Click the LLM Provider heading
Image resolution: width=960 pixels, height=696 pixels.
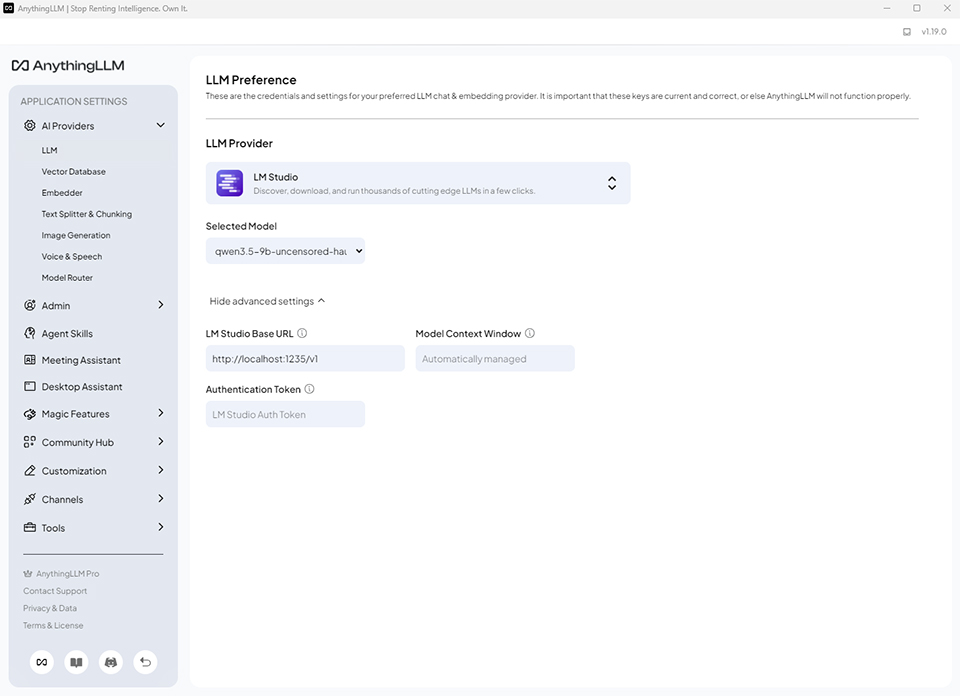(x=239, y=143)
